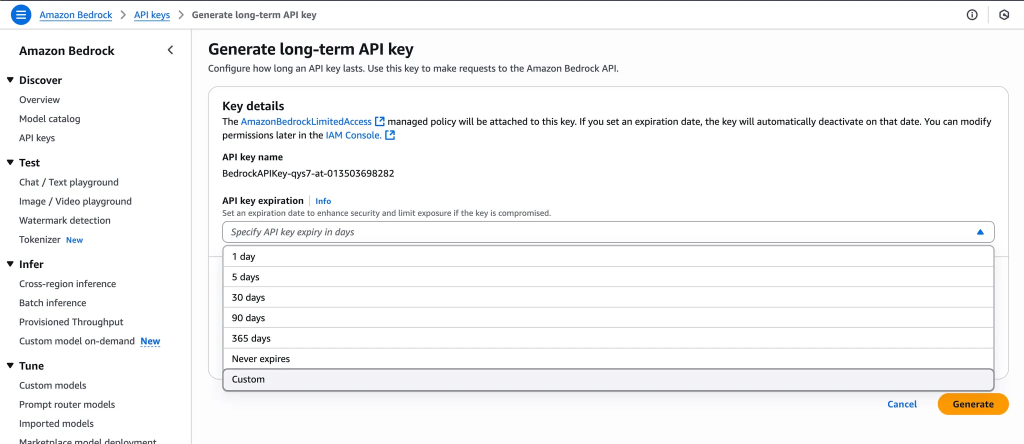Open the hamburger navigation menu icon

21,15
